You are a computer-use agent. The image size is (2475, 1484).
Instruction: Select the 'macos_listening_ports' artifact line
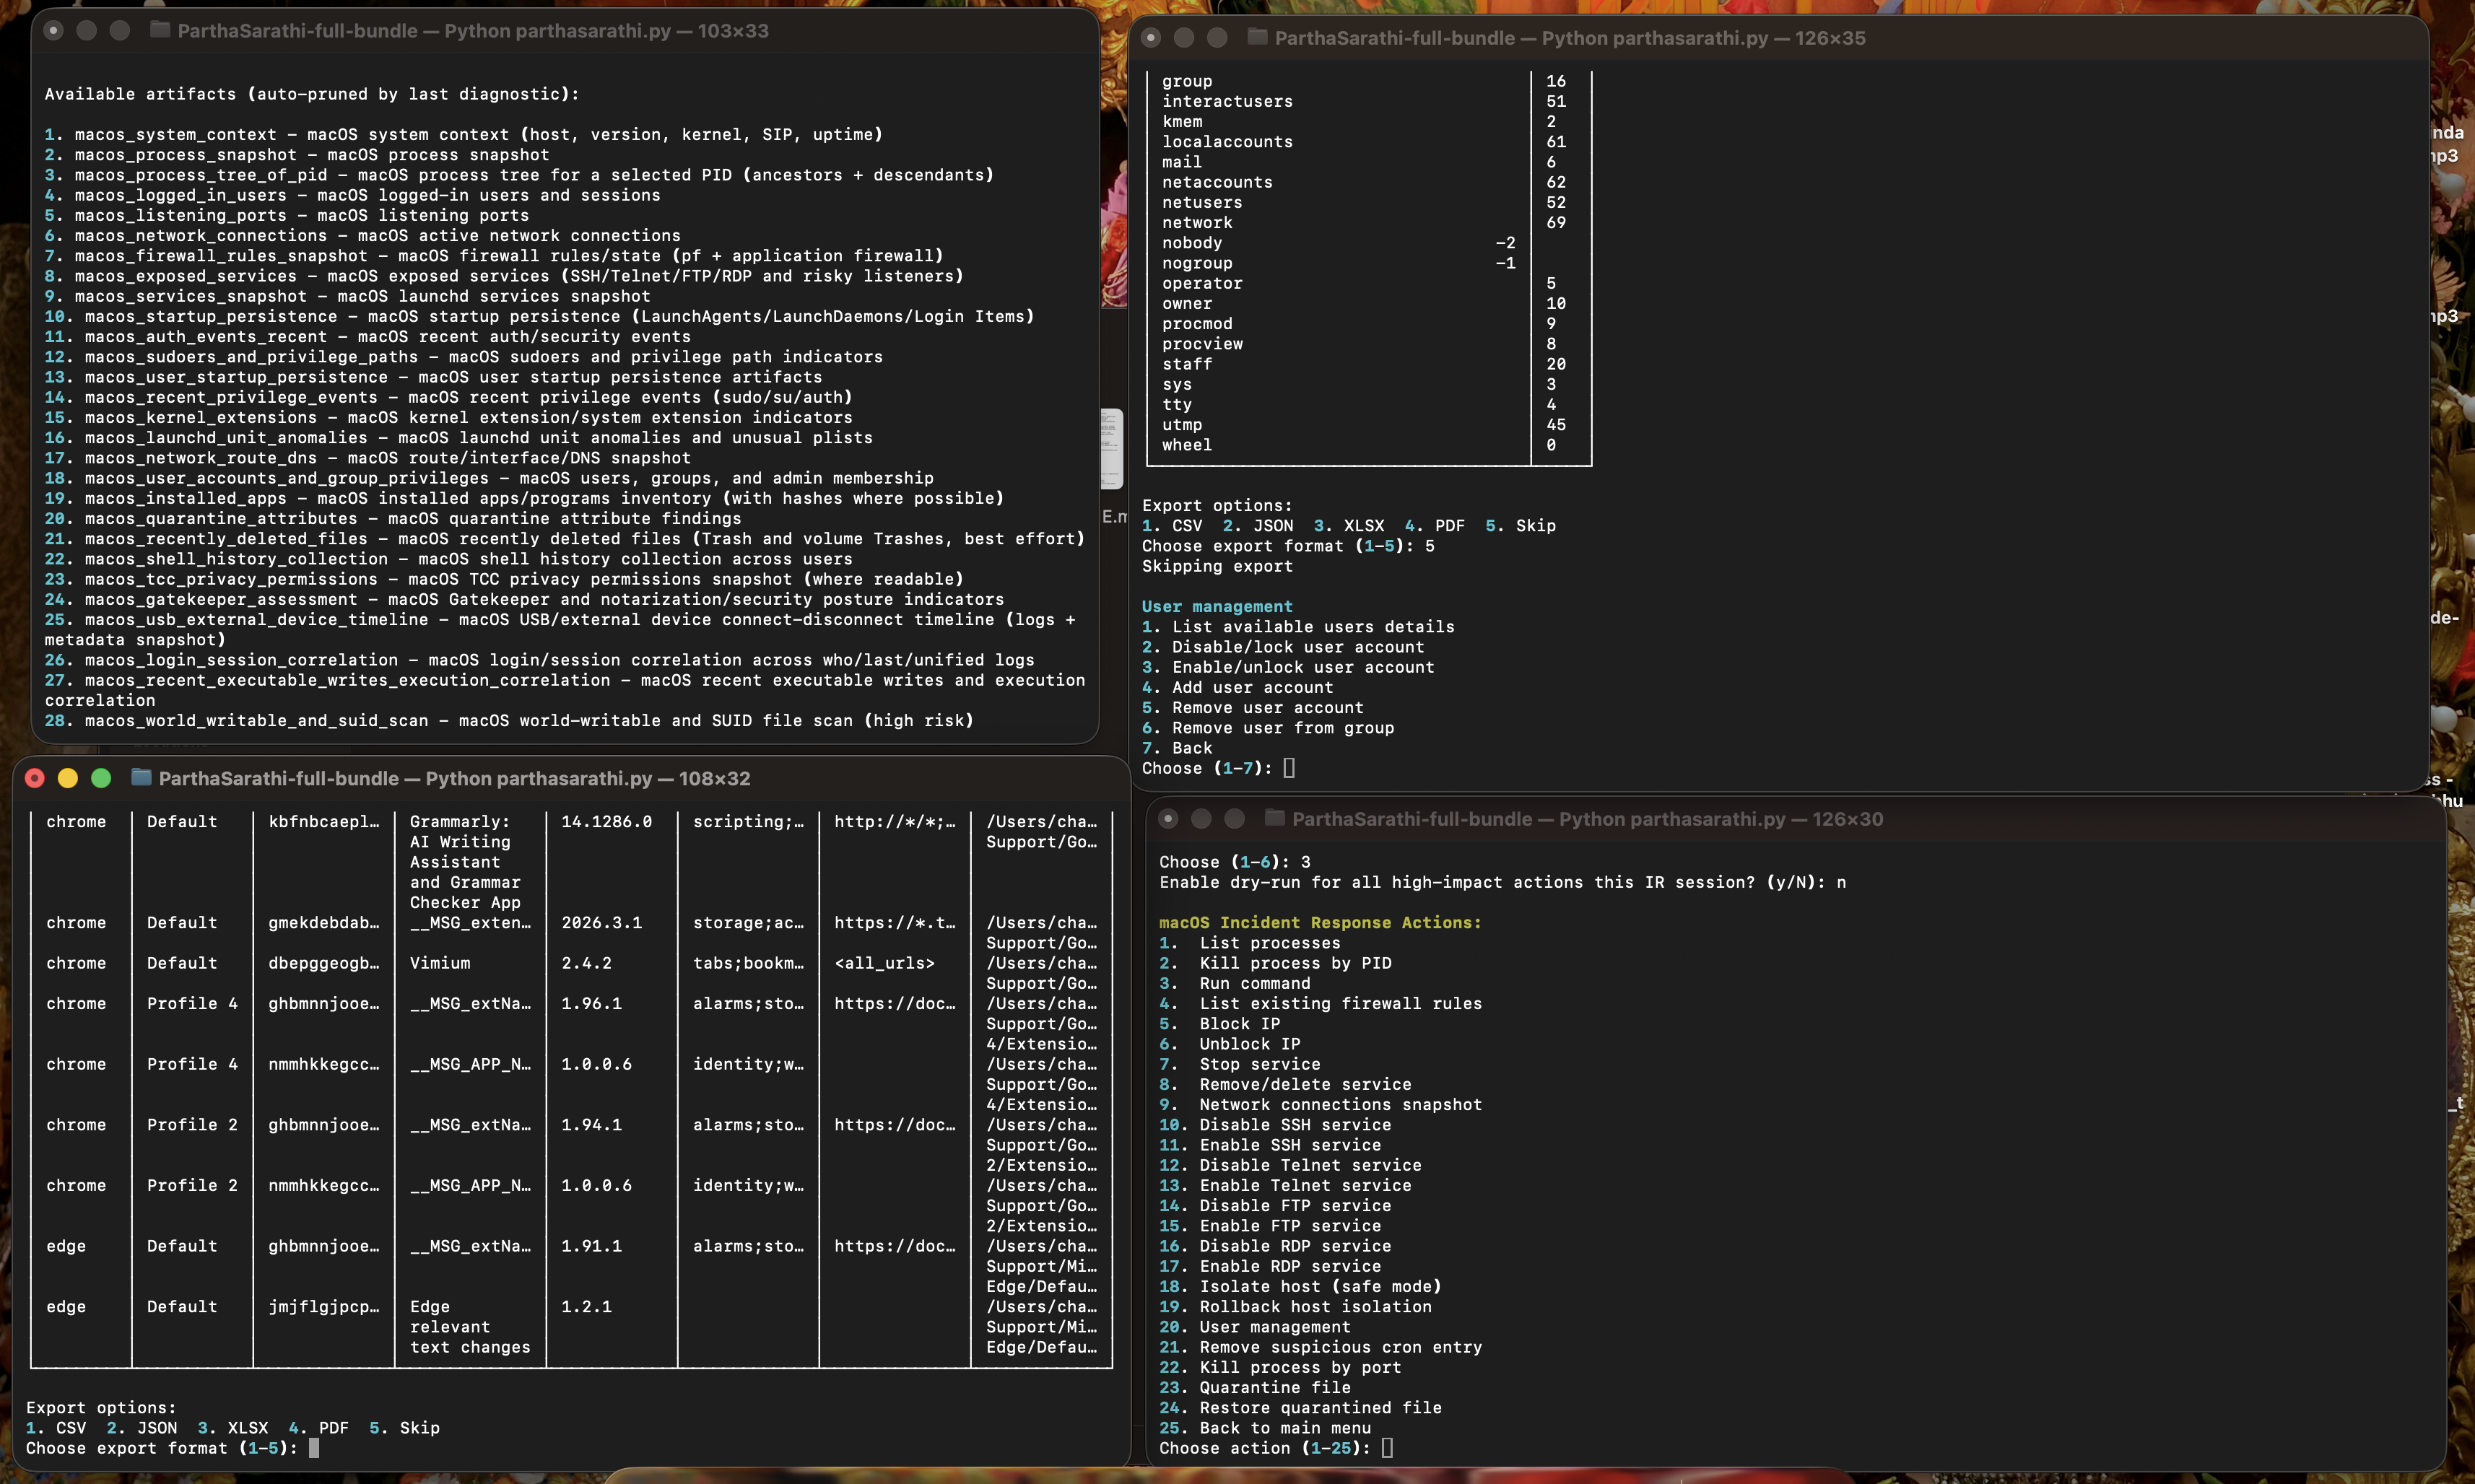click(287, 215)
